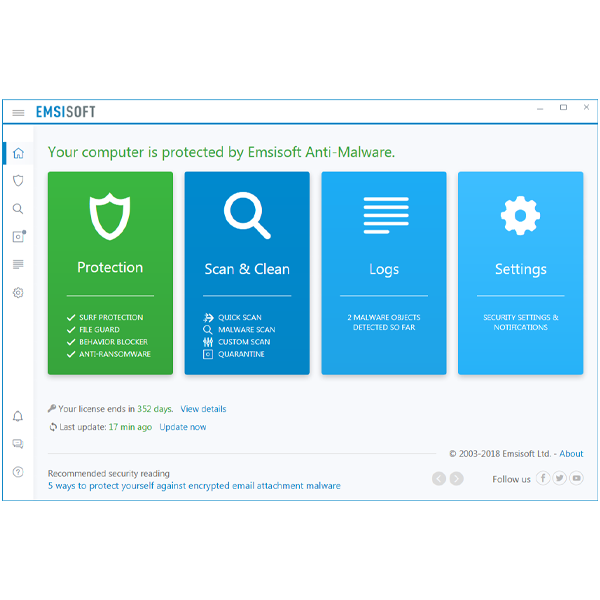Click the update refresh arrows icon
This screenshot has width=600, height=600.
point(53,427)
